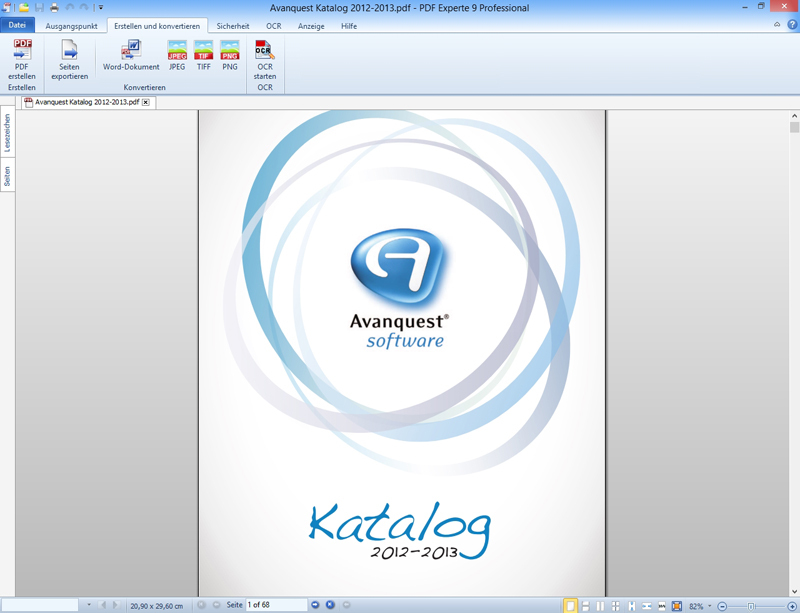The image size is (800, 613).
Task: Convert to Word-Dokument
Action: pos(131,55)
